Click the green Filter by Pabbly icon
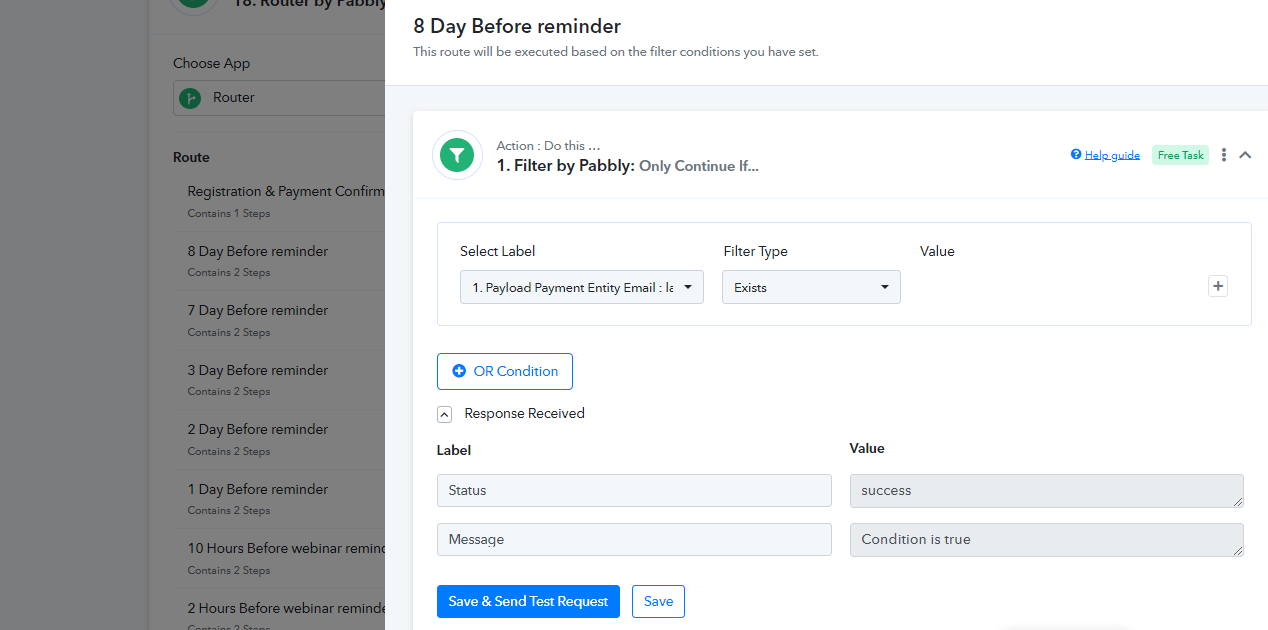 coord(457,155)
